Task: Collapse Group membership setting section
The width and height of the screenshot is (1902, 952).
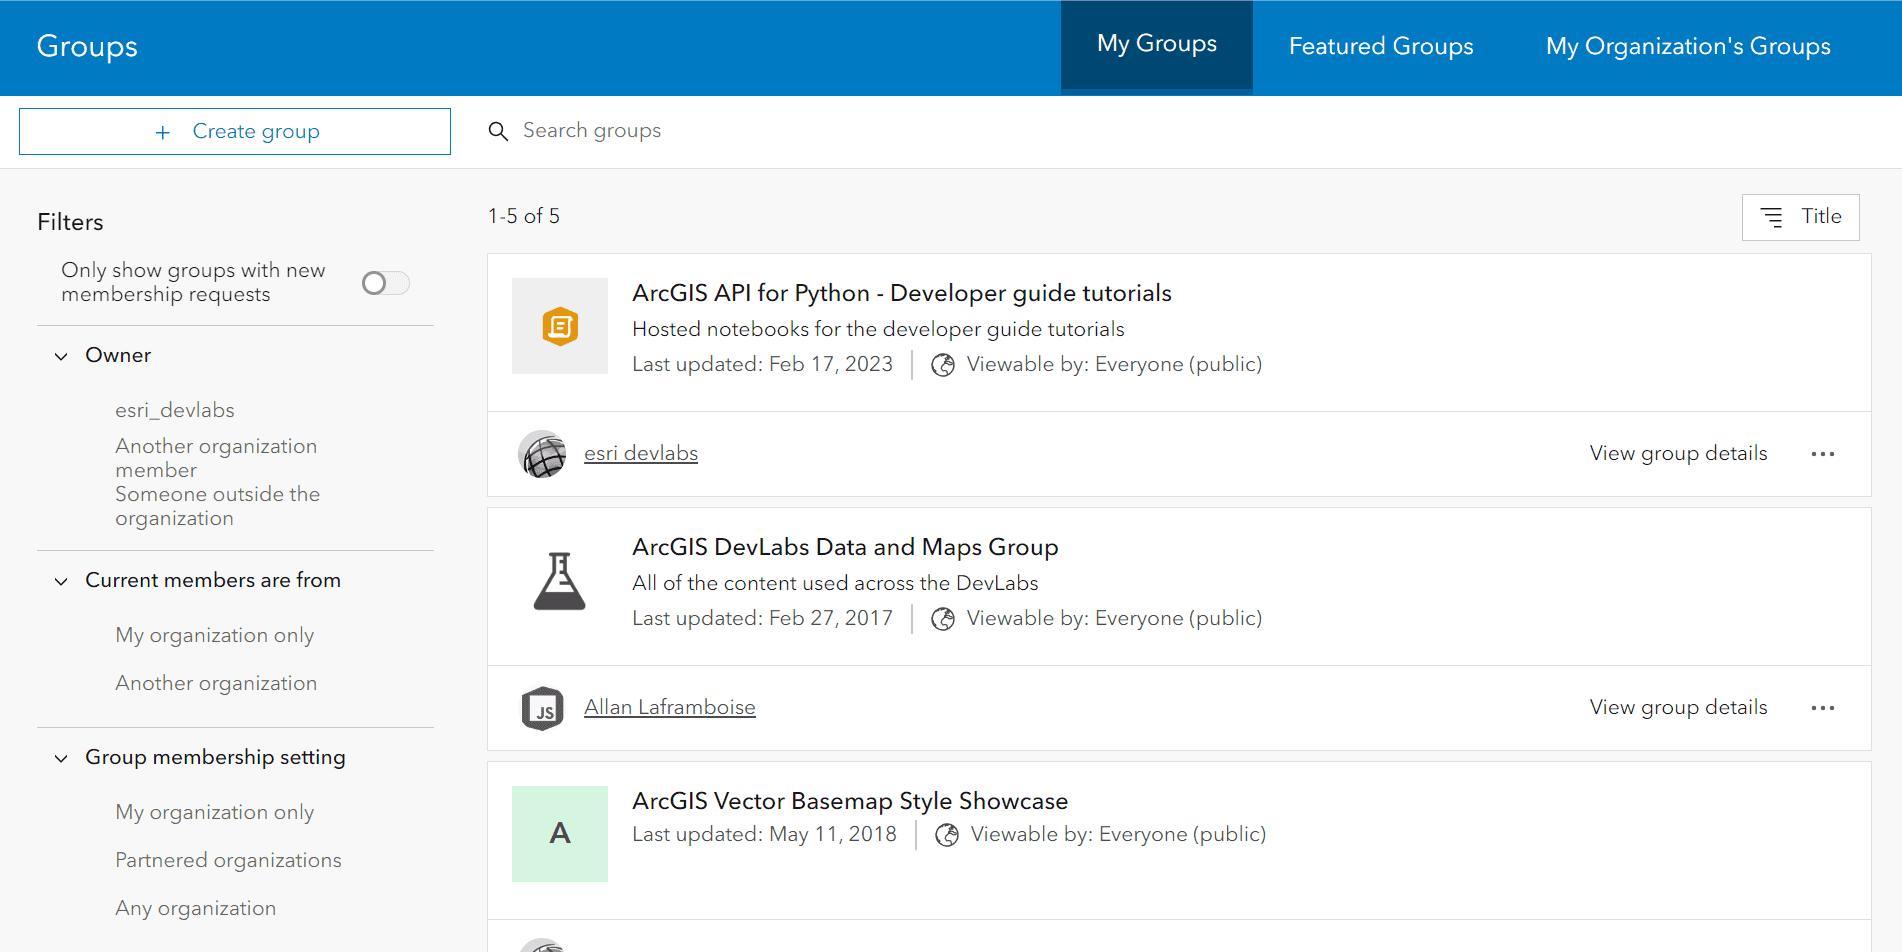Action: 62,758
